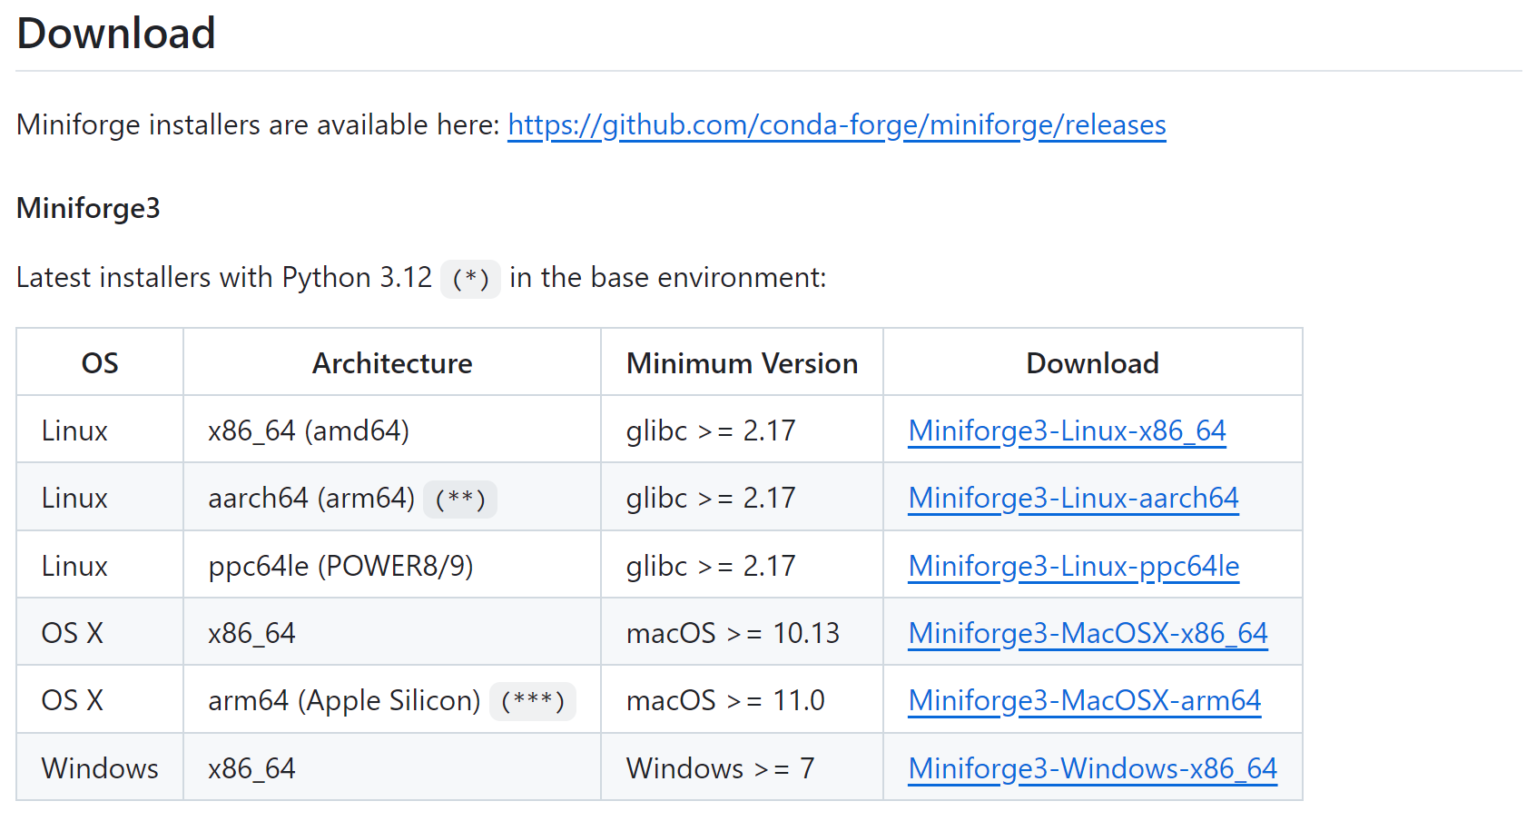Image resolution: width=1536 pixels, height=821 pixels.
Task: Select the Download page heading
Action: click(x=115, y=33)
